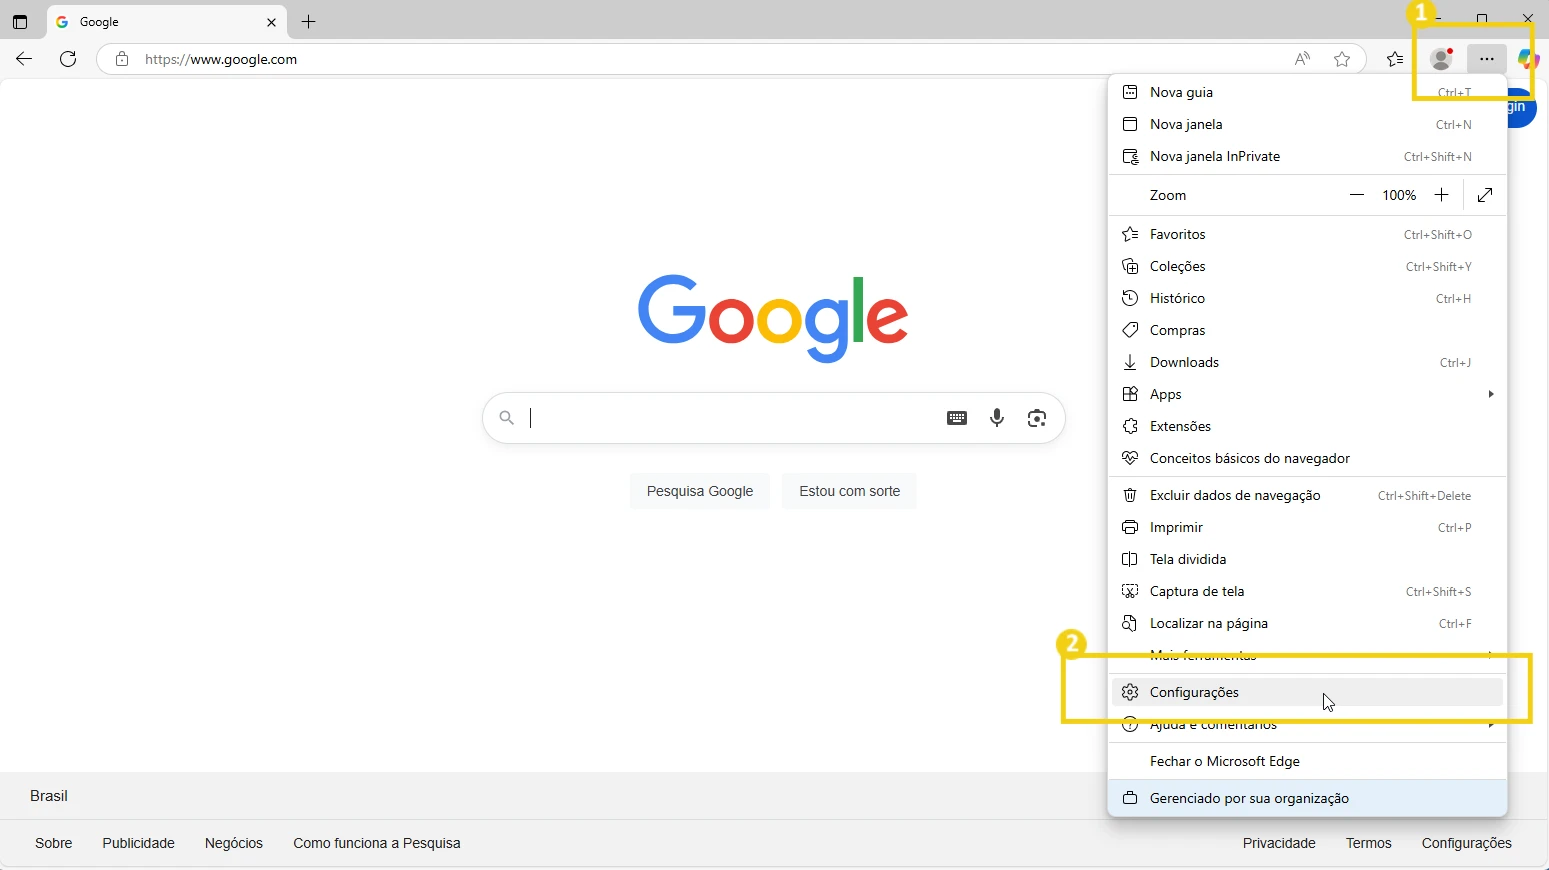Screen dimensions: 1549x870
Task: Add this page to favorites star icon
Action: coord(1342,59)
